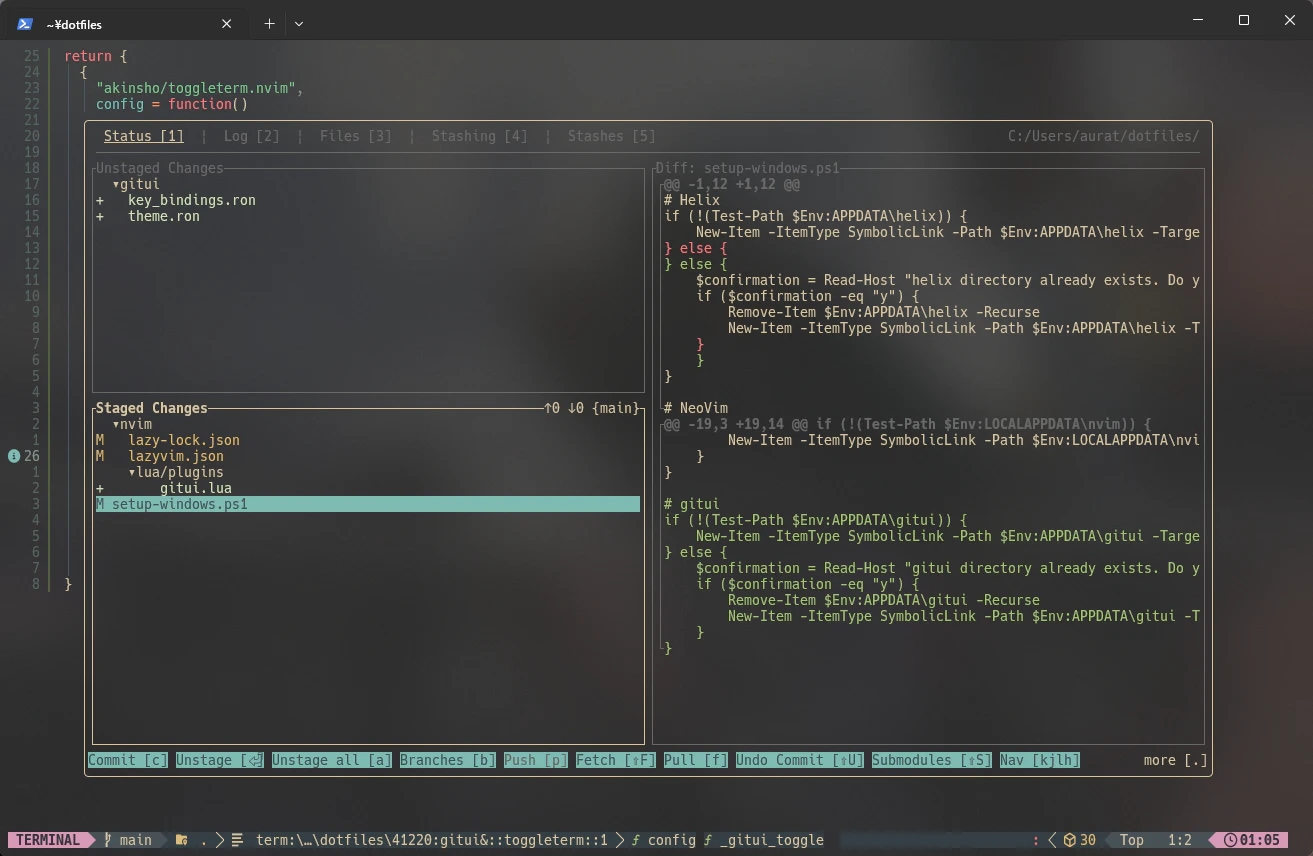Open the new tab profile dropdown arrow
The width and height of the screenshot is (1313, 856).
point(299,24)
